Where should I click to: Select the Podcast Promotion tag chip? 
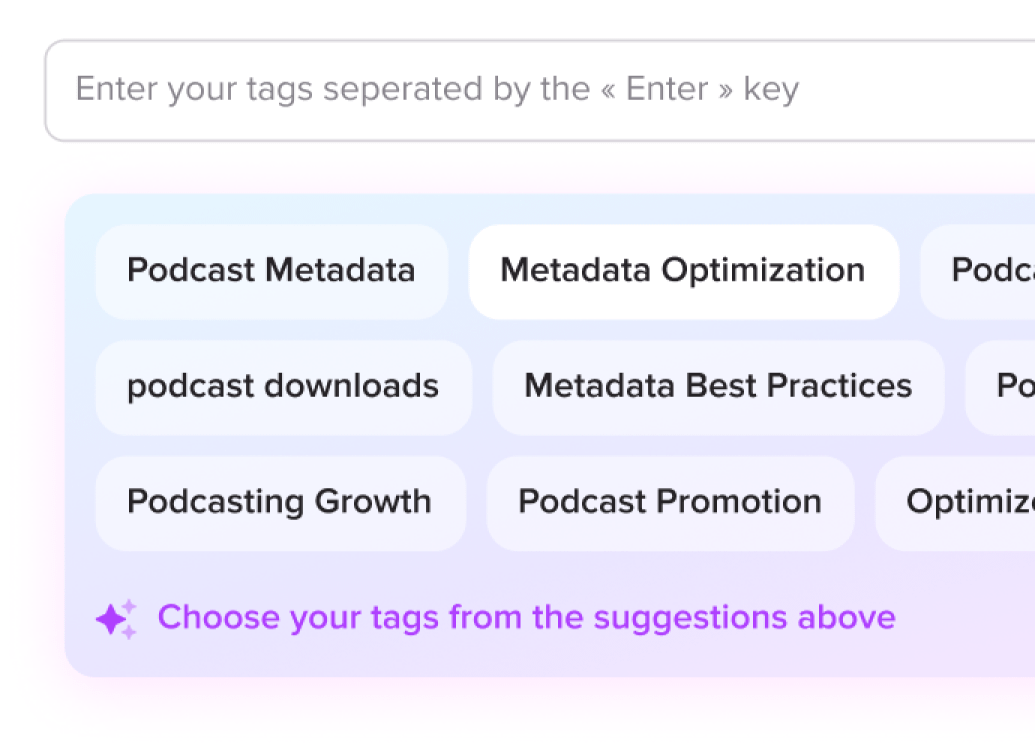[x=670, y=502]
